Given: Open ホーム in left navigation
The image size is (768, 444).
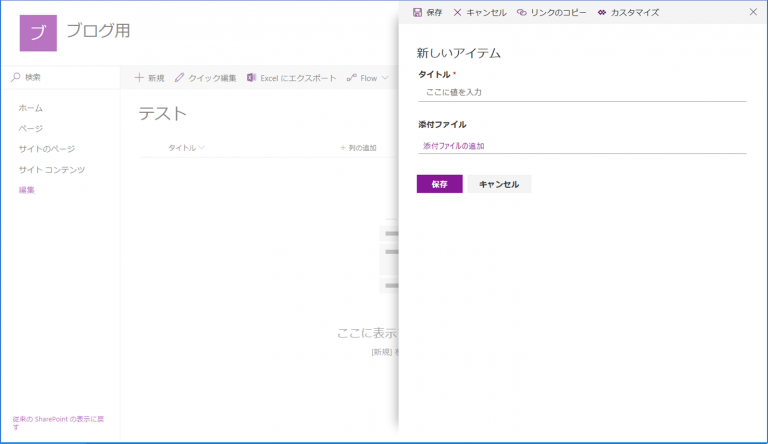Looking at the screenshot, I should (31, 107).
